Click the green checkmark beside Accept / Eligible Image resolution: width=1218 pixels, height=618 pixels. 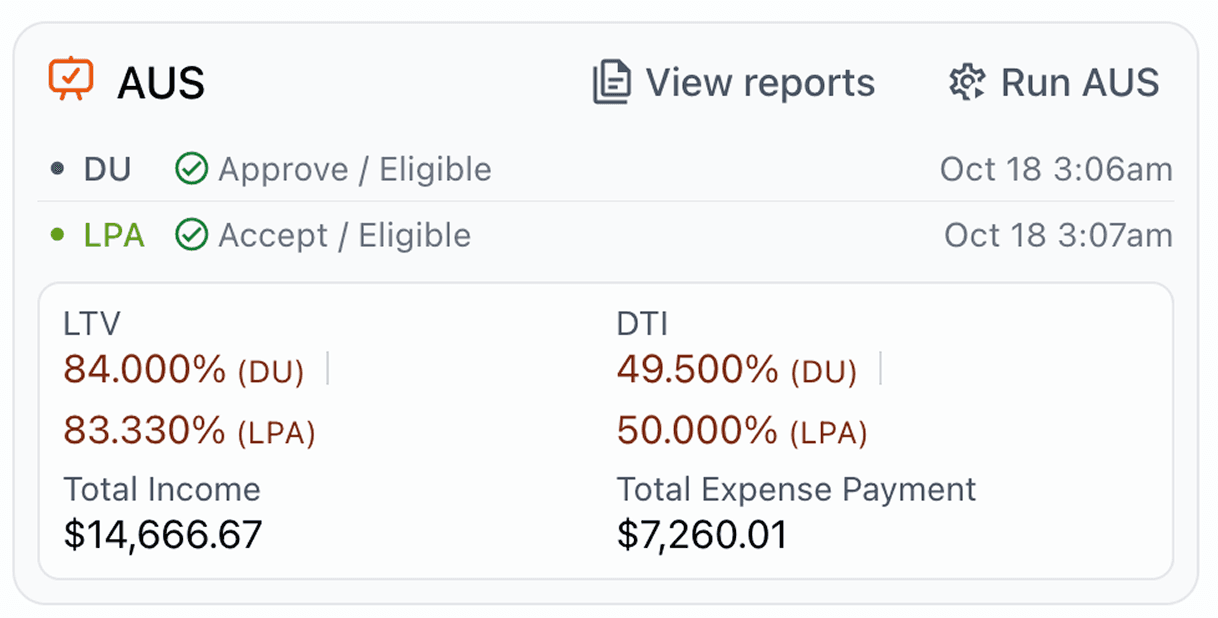click(191, 236)
